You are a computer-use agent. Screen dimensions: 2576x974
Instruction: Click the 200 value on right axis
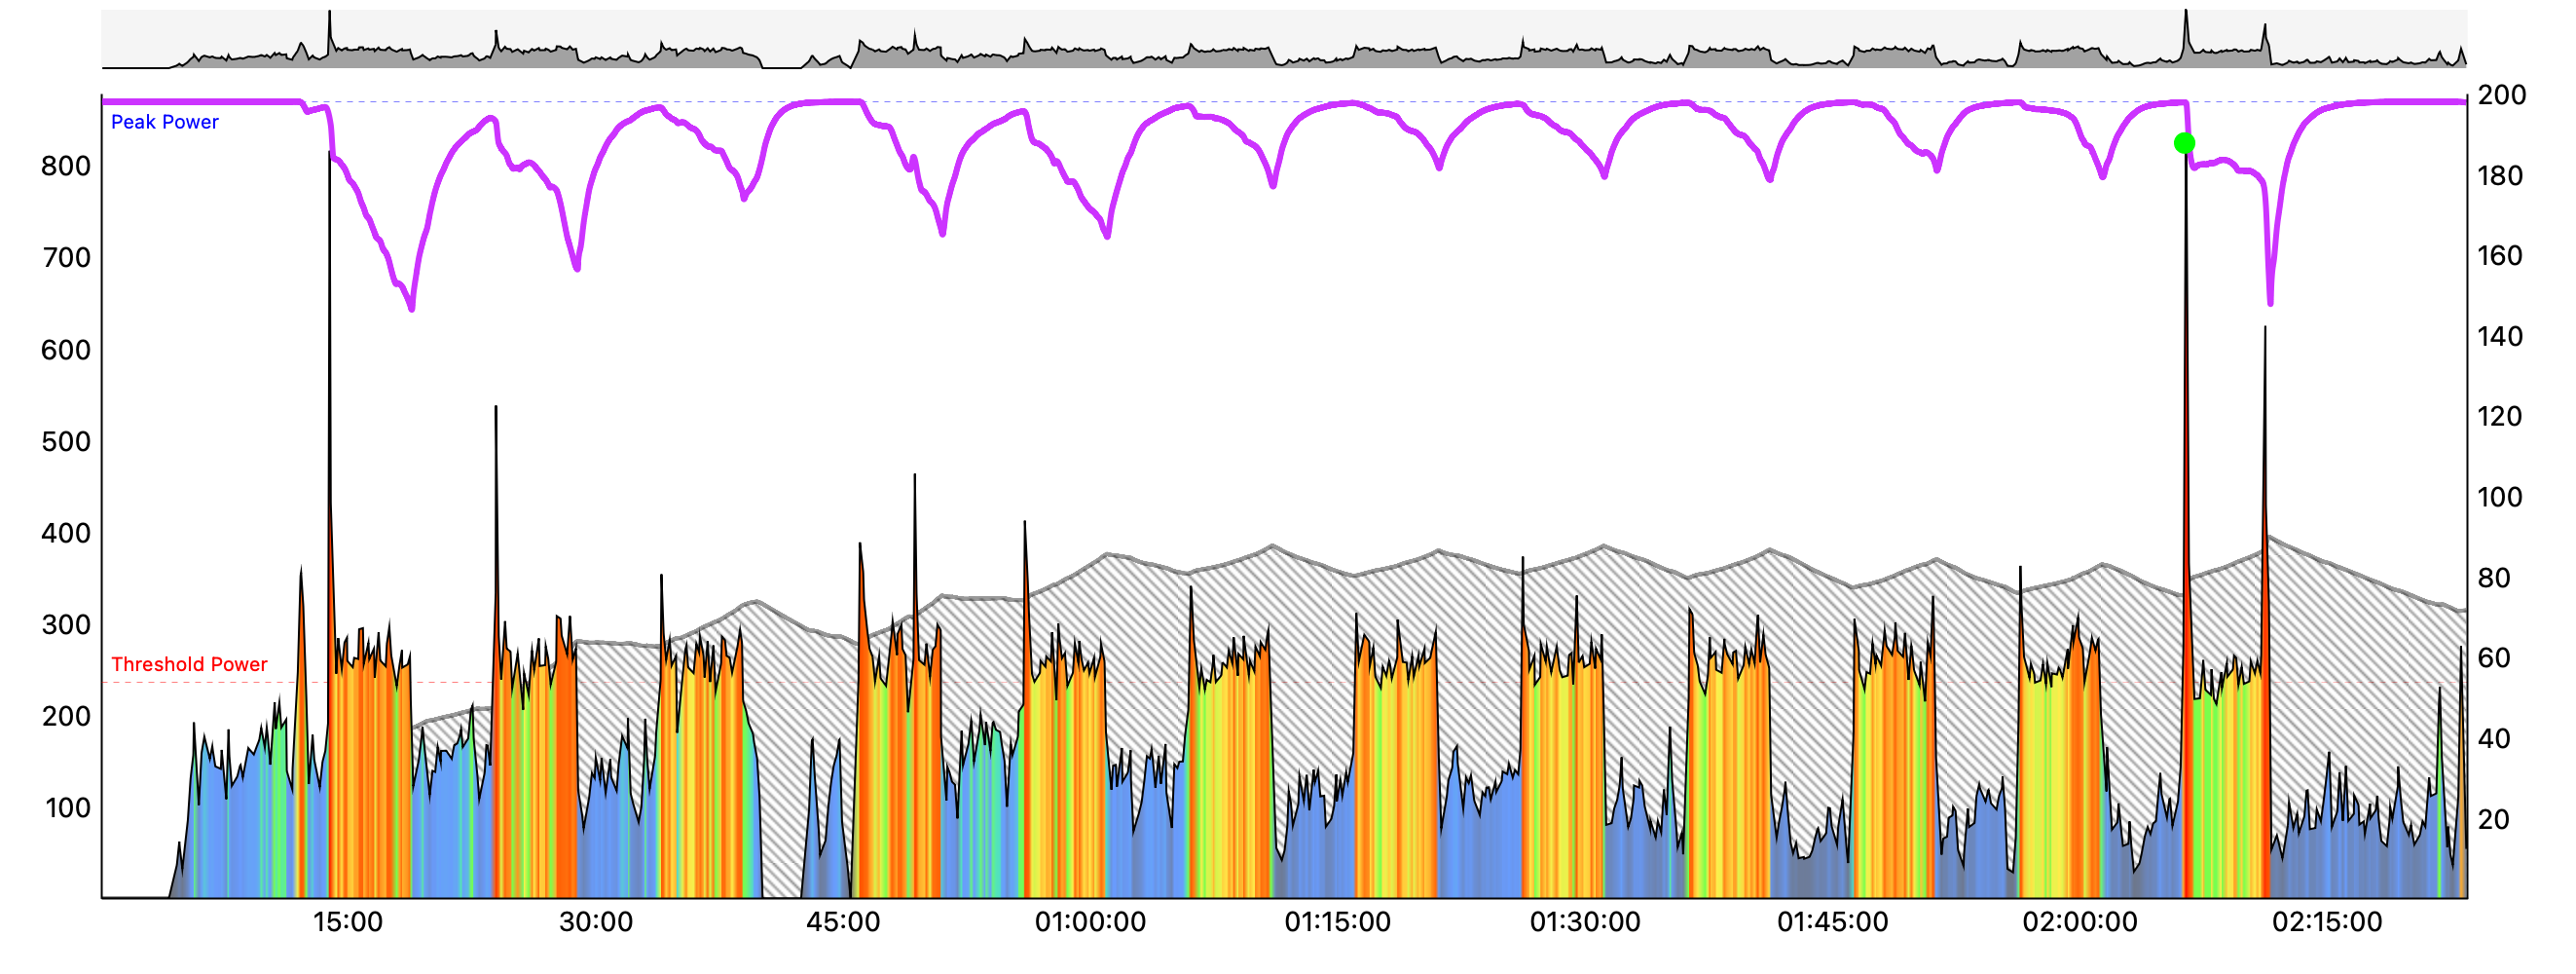click(2501, 95)
